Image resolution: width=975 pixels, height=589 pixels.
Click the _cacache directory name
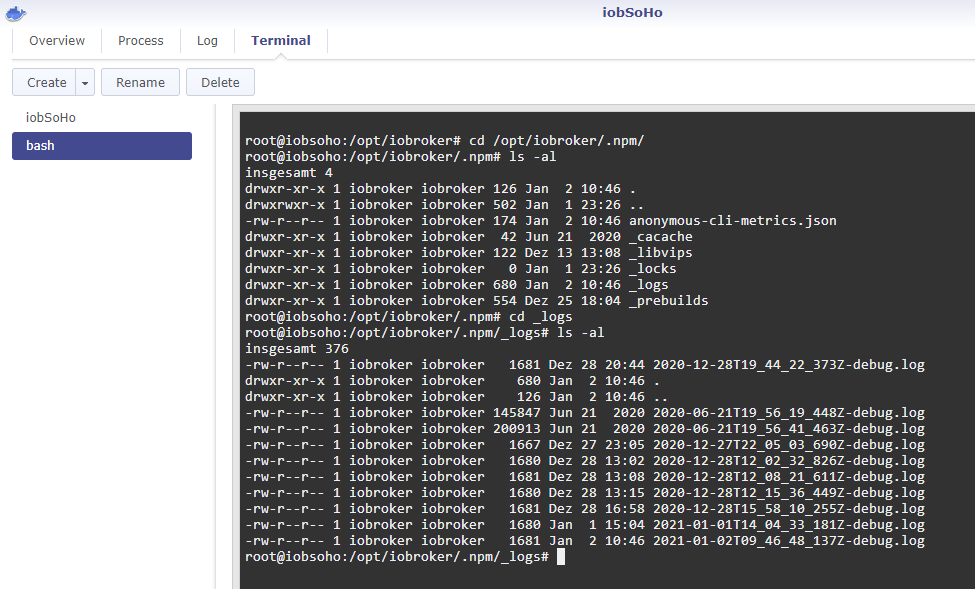(x=660, y=237)
